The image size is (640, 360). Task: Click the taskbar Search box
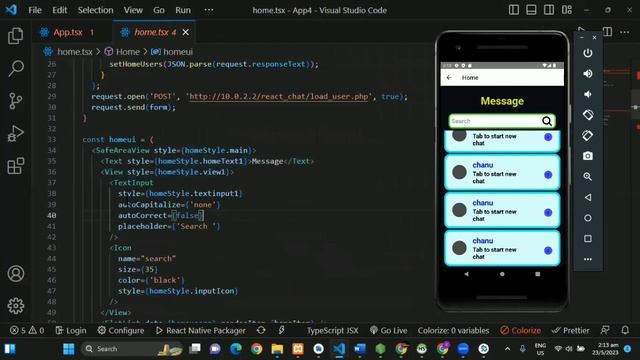coord(131,349)
